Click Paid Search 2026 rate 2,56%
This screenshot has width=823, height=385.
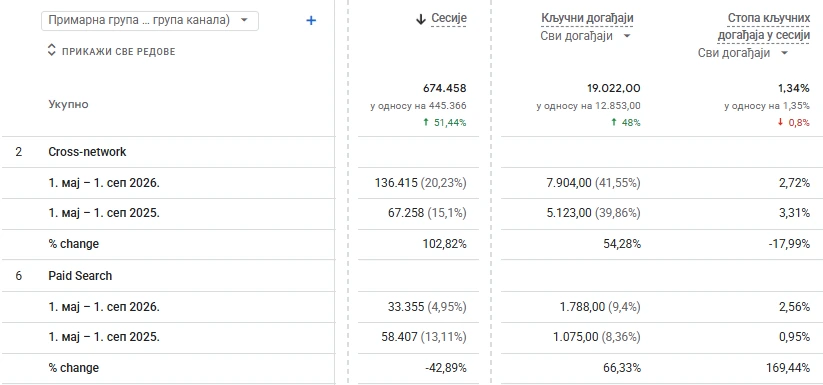[x=795, y=307]
